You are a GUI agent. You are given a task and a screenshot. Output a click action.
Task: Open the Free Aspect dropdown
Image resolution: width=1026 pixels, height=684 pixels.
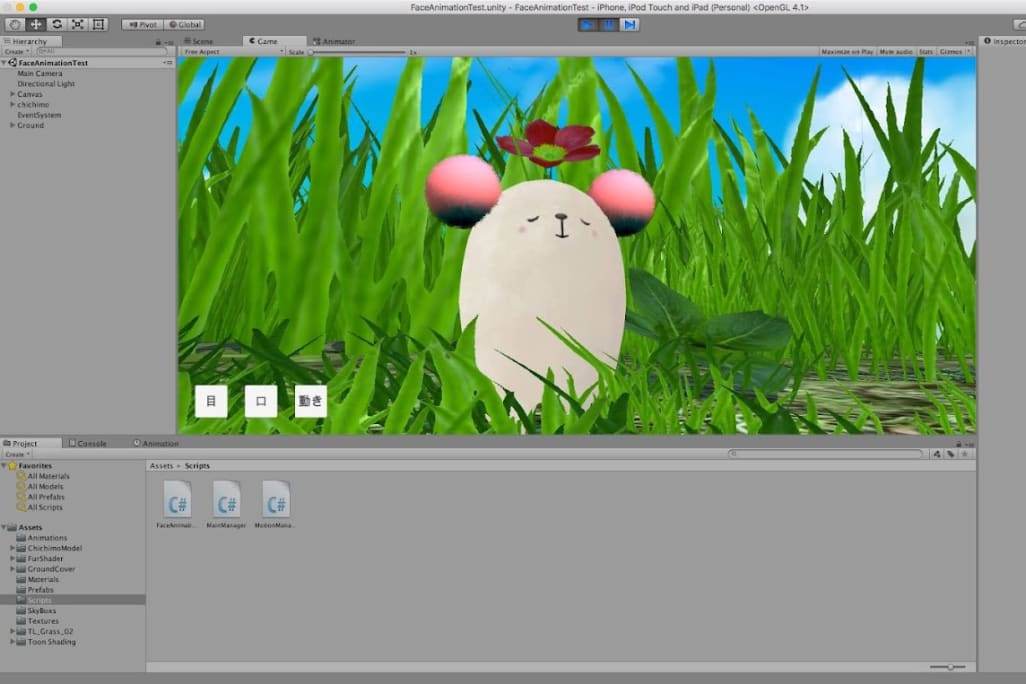[x=232, y=51]
